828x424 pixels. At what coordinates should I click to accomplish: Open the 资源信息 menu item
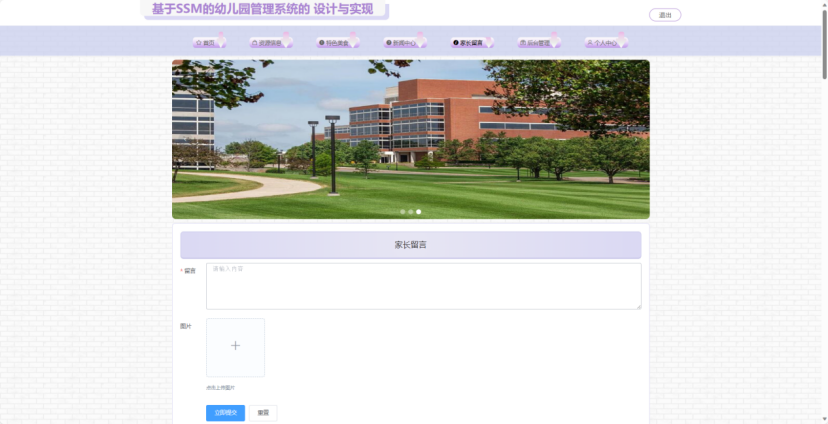tap(271, 43)
